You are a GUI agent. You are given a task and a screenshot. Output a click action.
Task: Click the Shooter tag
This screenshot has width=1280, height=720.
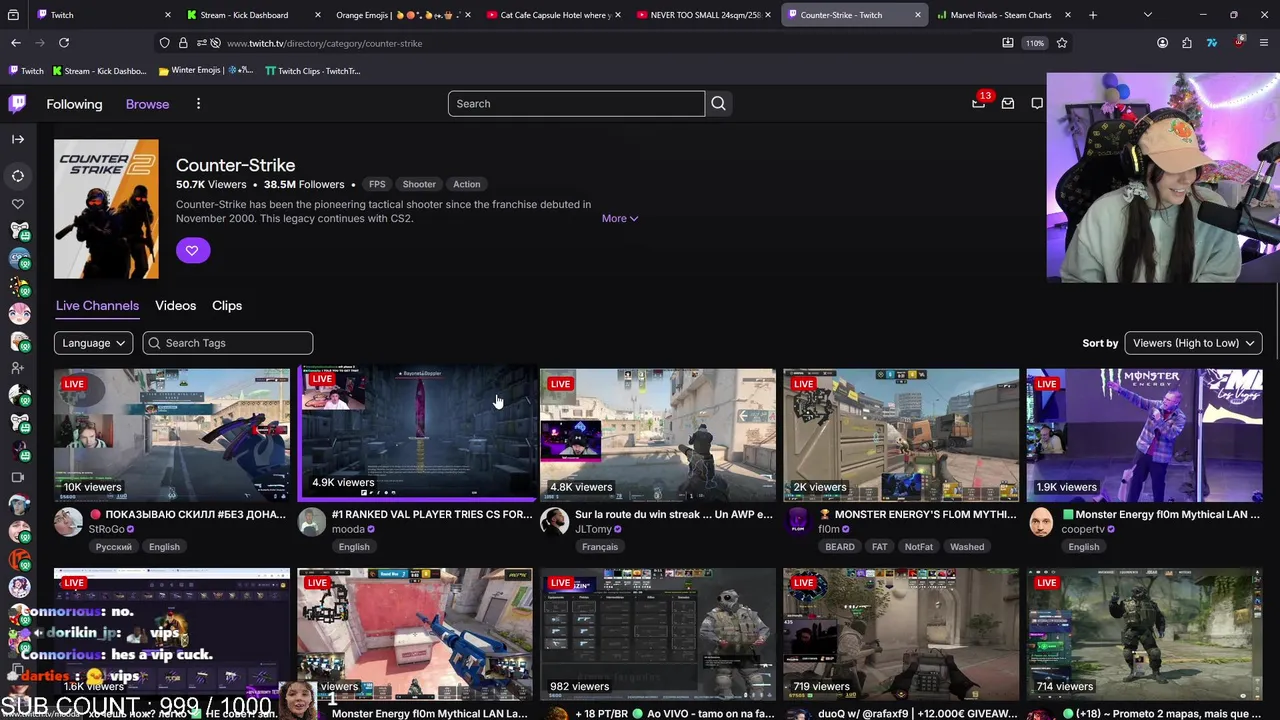click(x=419, y=184)
